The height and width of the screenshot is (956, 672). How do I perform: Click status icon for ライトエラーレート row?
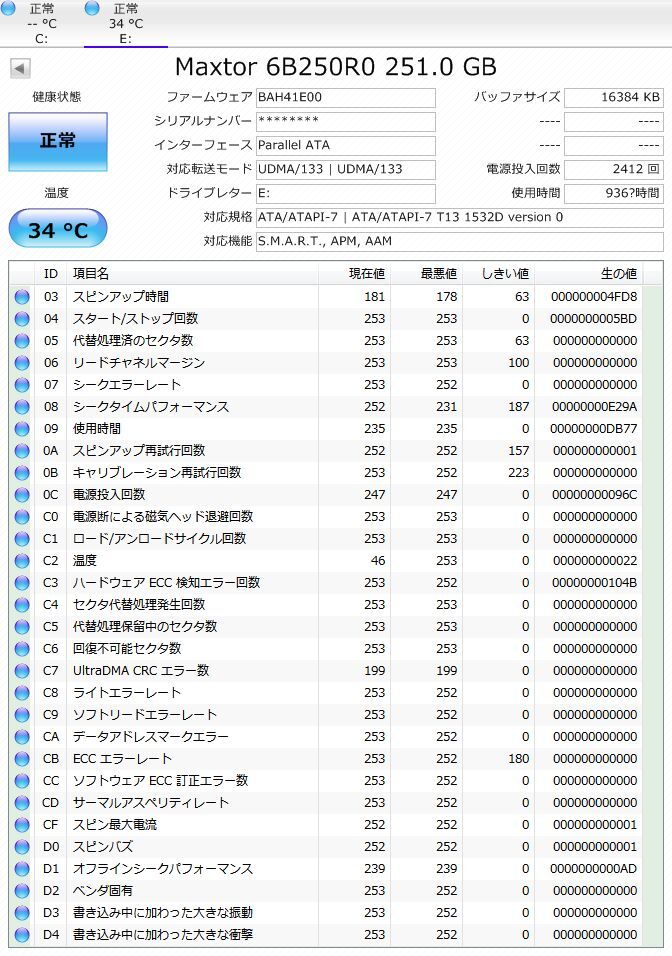[x=22, y=693]
